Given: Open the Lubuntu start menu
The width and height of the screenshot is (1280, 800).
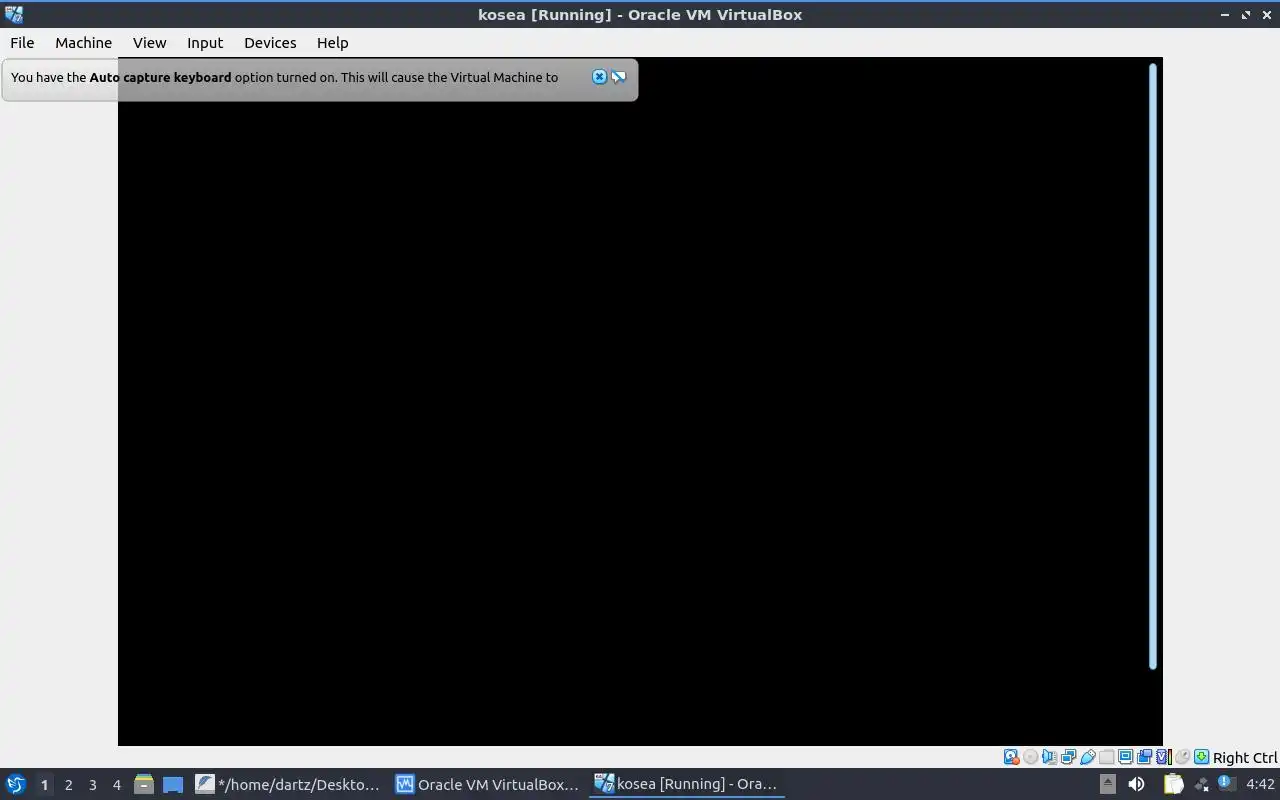Looking at the screenshot, I should point(15,784).
